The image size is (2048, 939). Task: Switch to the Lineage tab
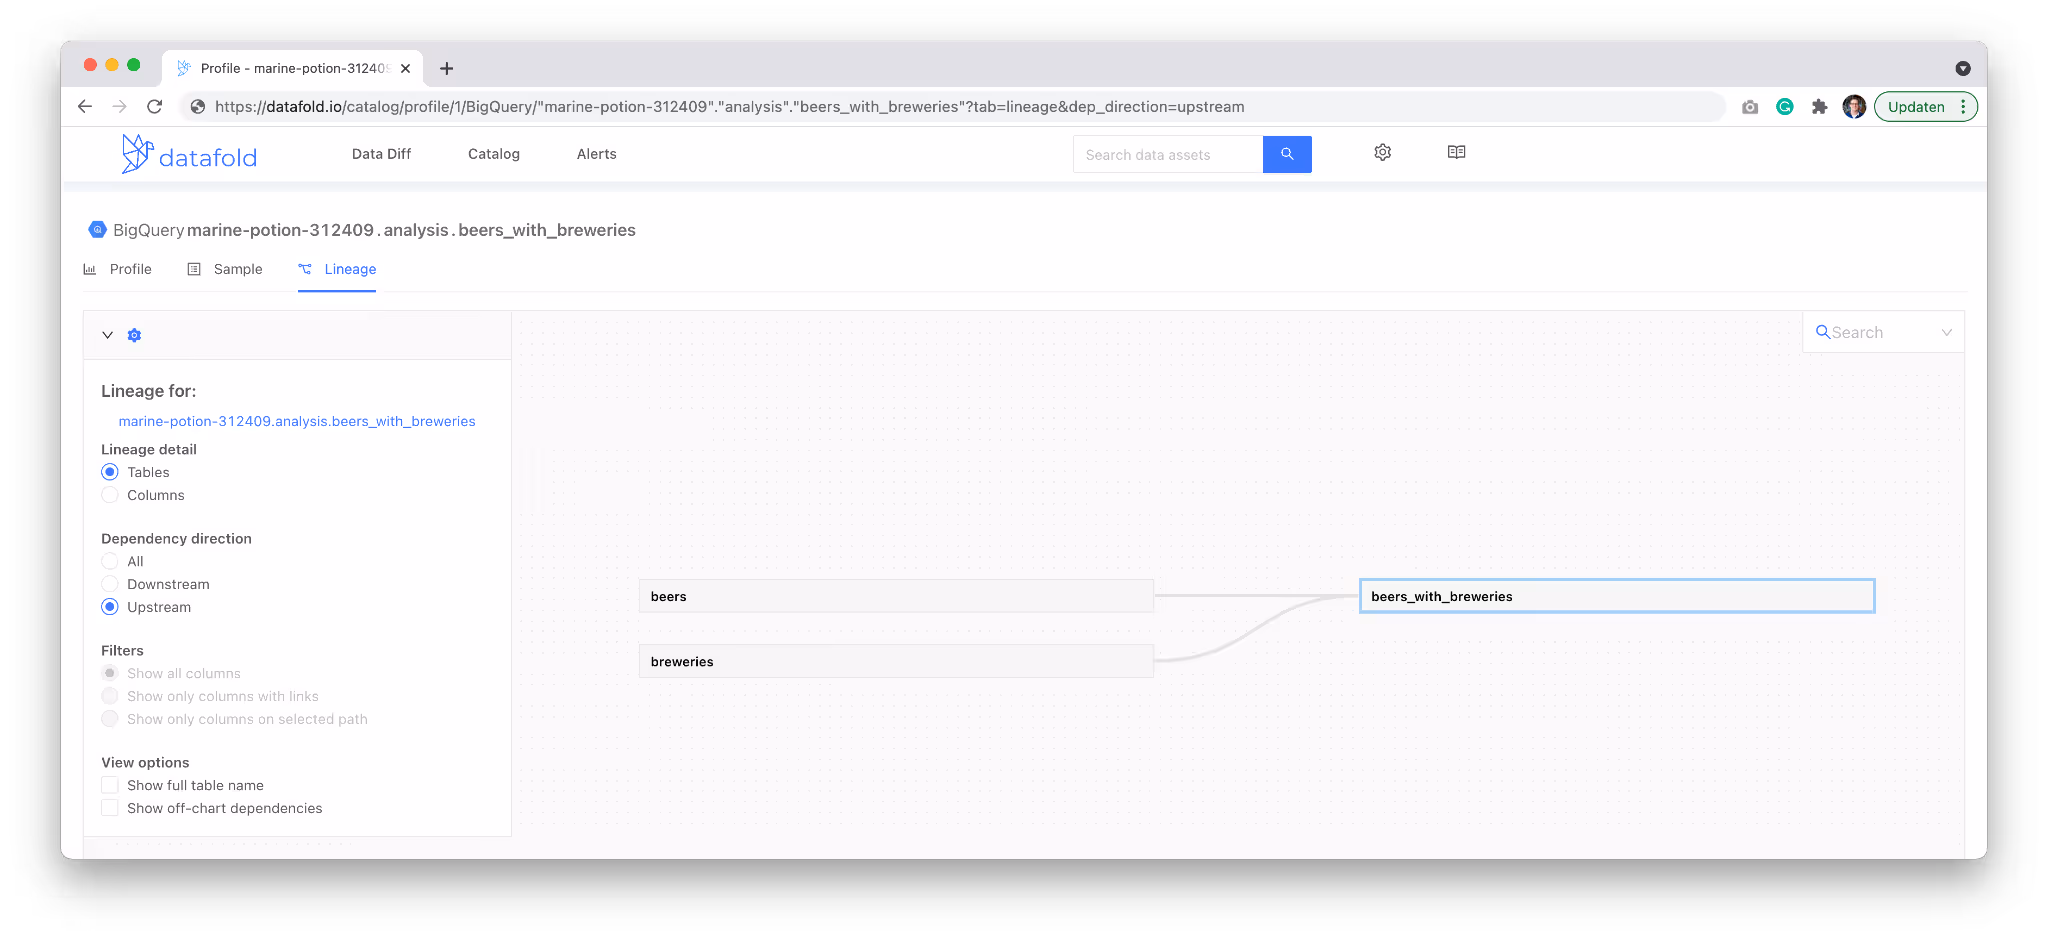[x=337, y=269]
